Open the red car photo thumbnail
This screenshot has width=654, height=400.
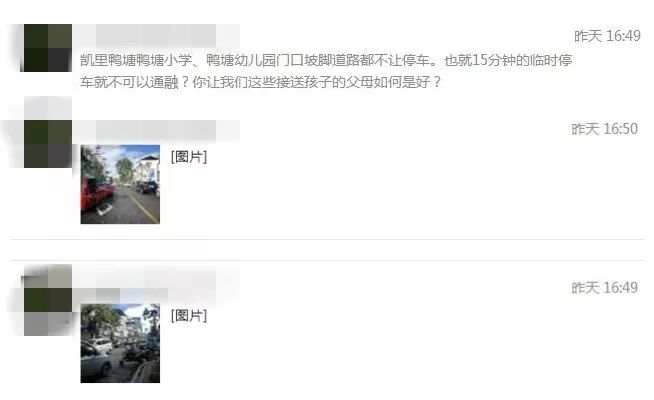tap(120, 184)
